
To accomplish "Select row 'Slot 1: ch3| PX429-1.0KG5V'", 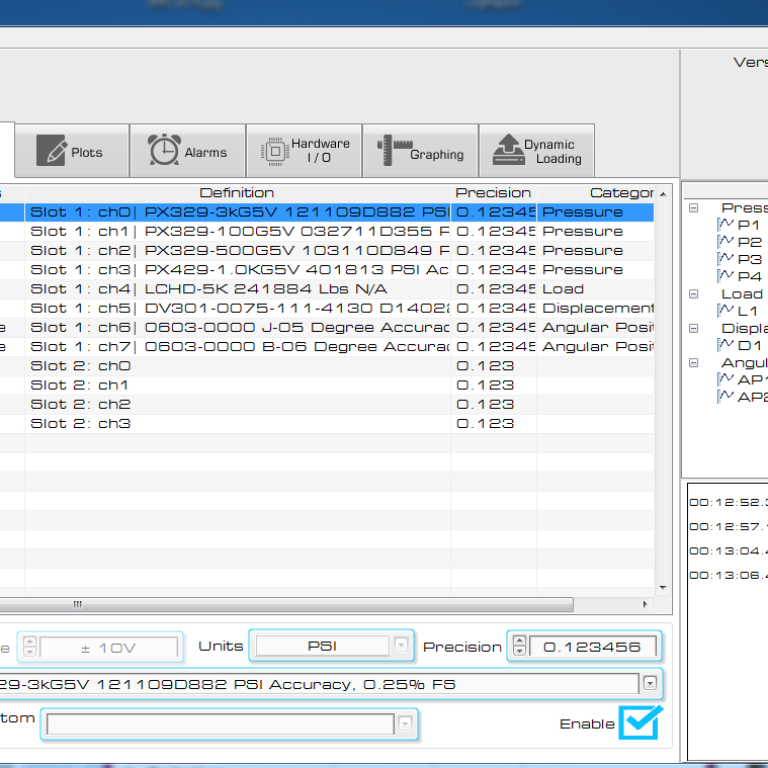I will tap(327, 270).
